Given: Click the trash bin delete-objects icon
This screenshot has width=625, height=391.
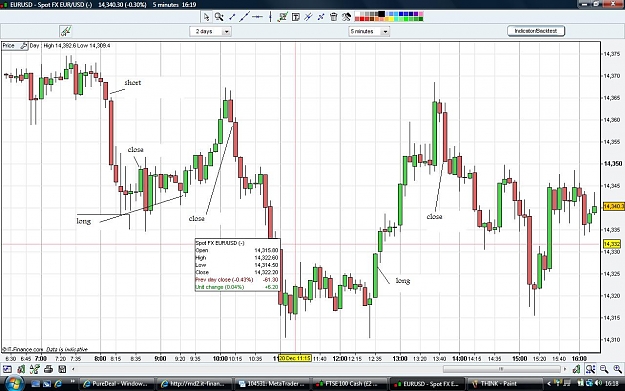Looking at the screenshot, I should tap(334, 17).
